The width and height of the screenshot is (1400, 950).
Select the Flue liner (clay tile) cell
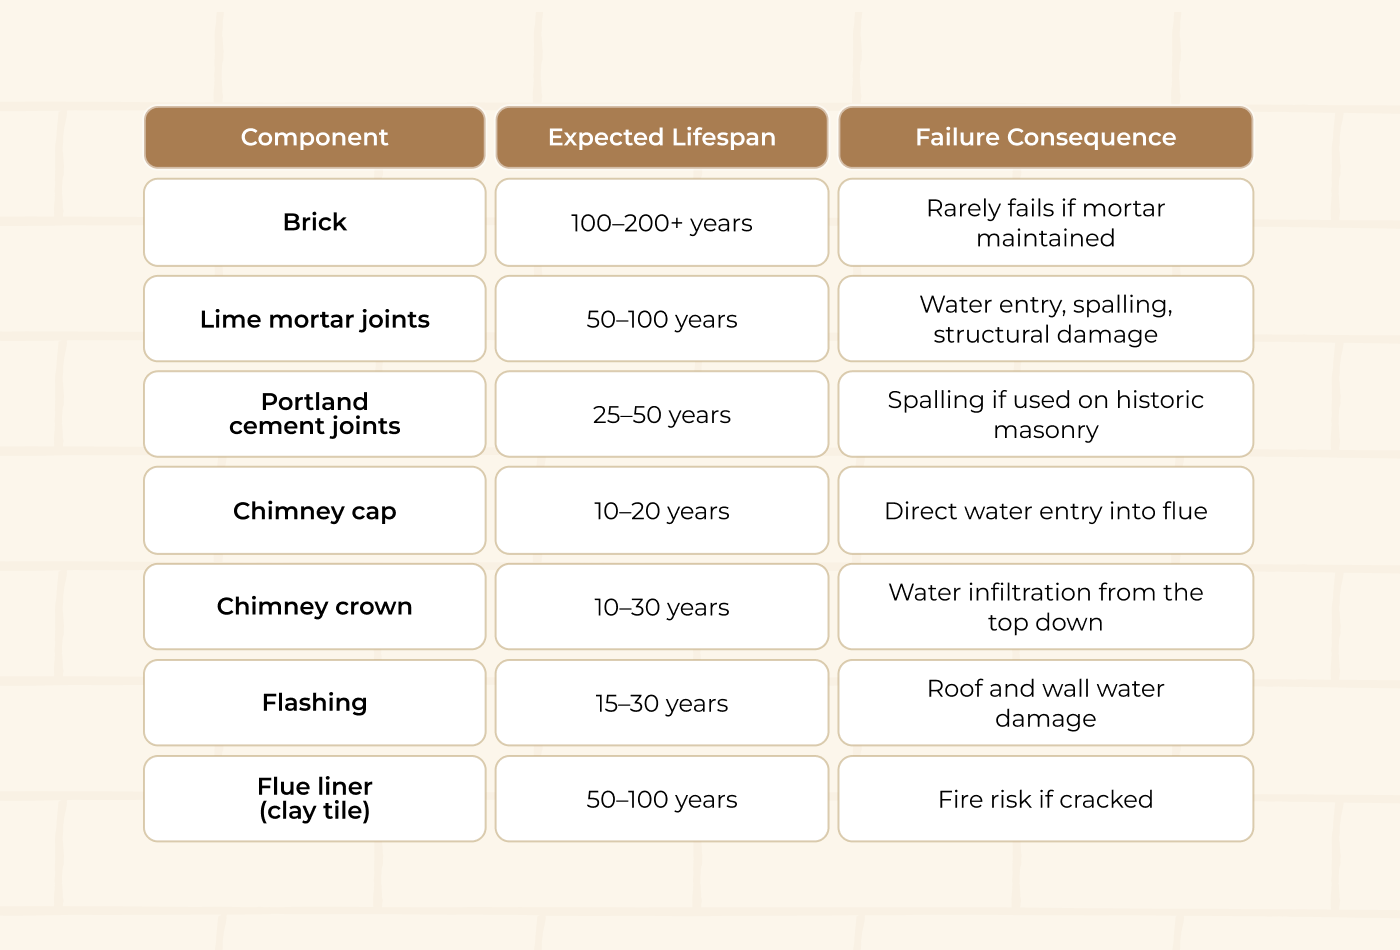pos(314,799)
